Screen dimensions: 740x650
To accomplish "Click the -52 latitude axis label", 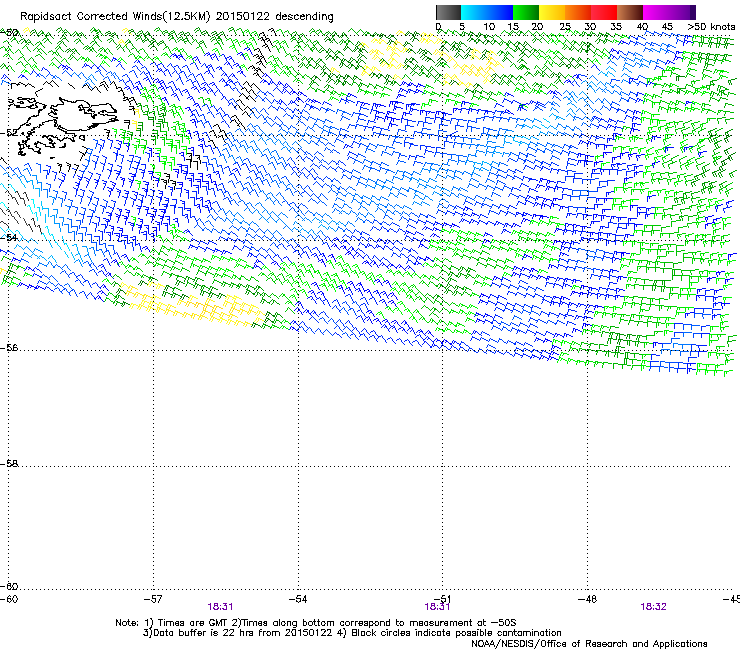I will (x=9, y=133).
